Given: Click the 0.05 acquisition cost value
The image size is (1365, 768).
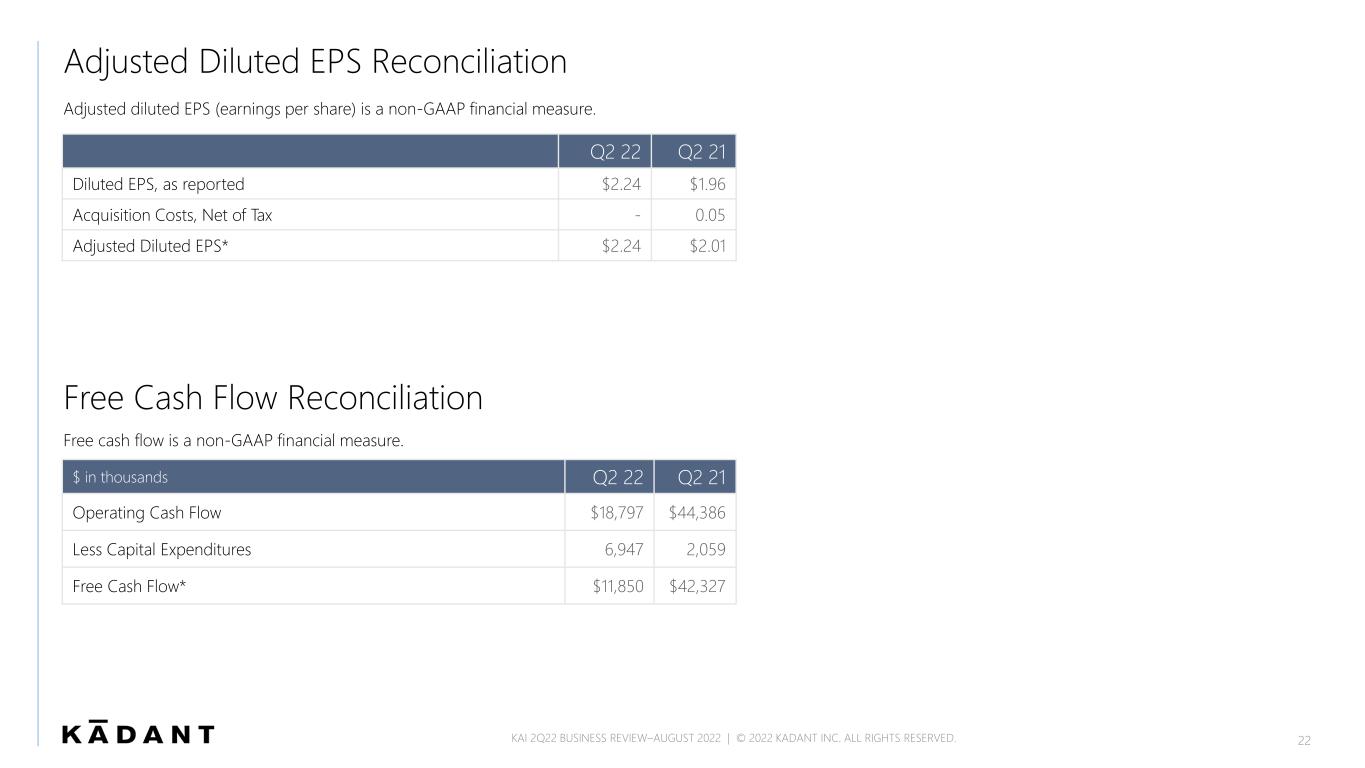Looking at the screenshot, I should 710,215.
